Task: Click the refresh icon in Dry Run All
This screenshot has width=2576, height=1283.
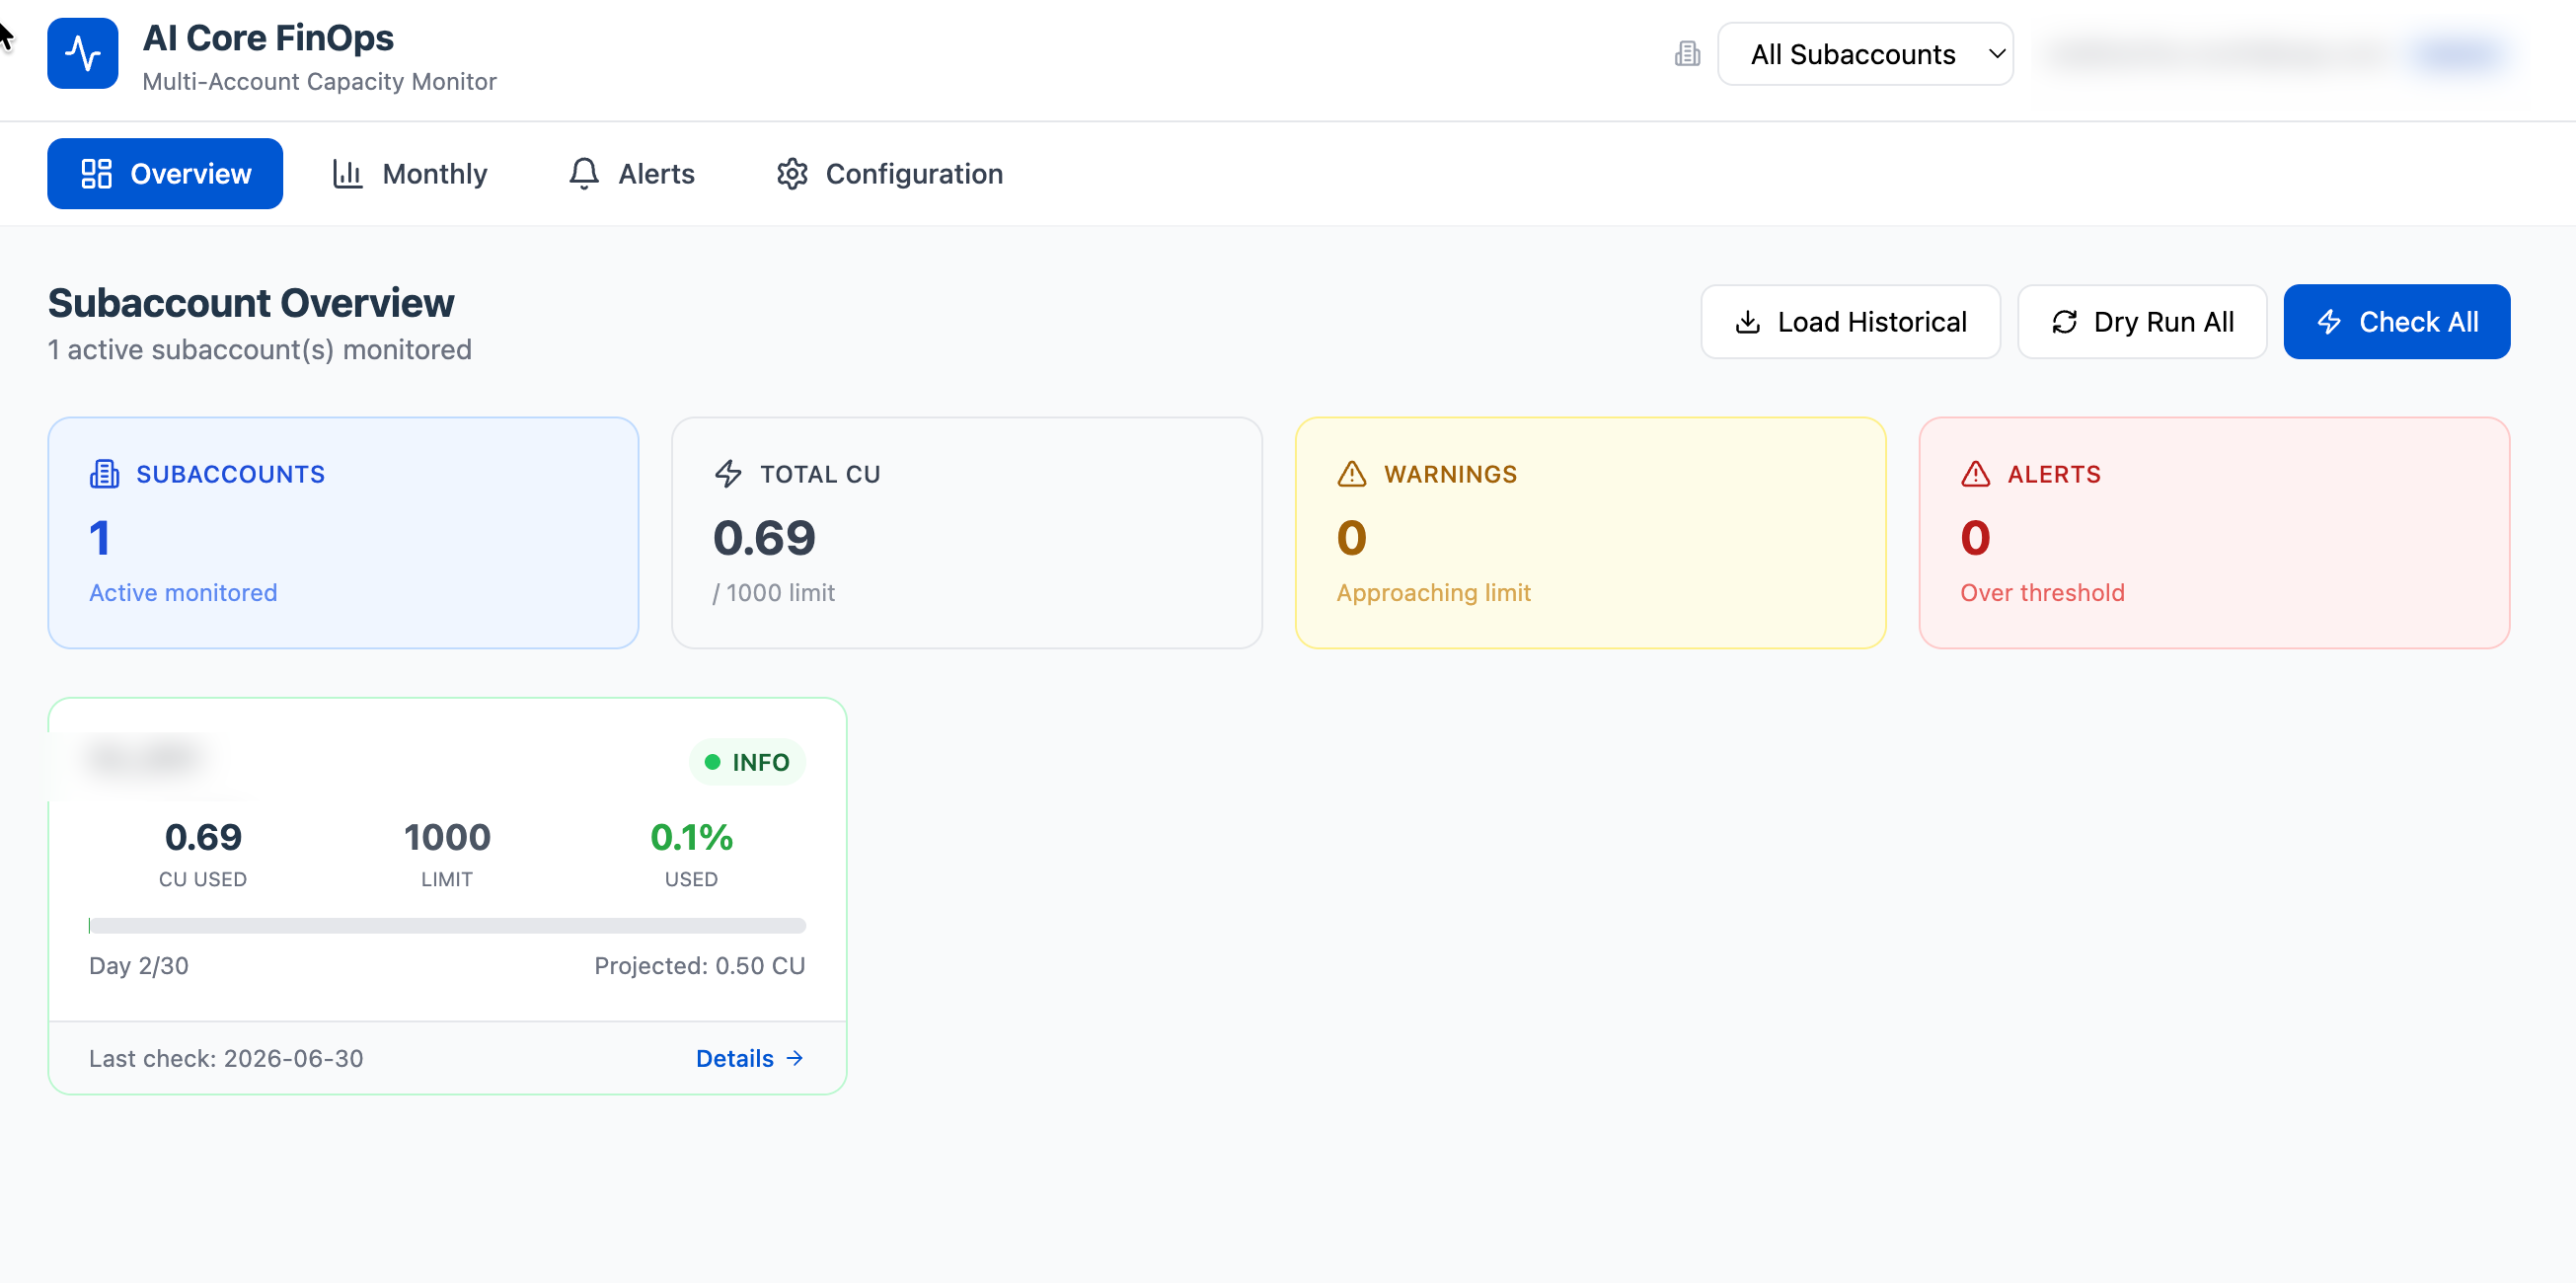Action: click(2064, 322)
